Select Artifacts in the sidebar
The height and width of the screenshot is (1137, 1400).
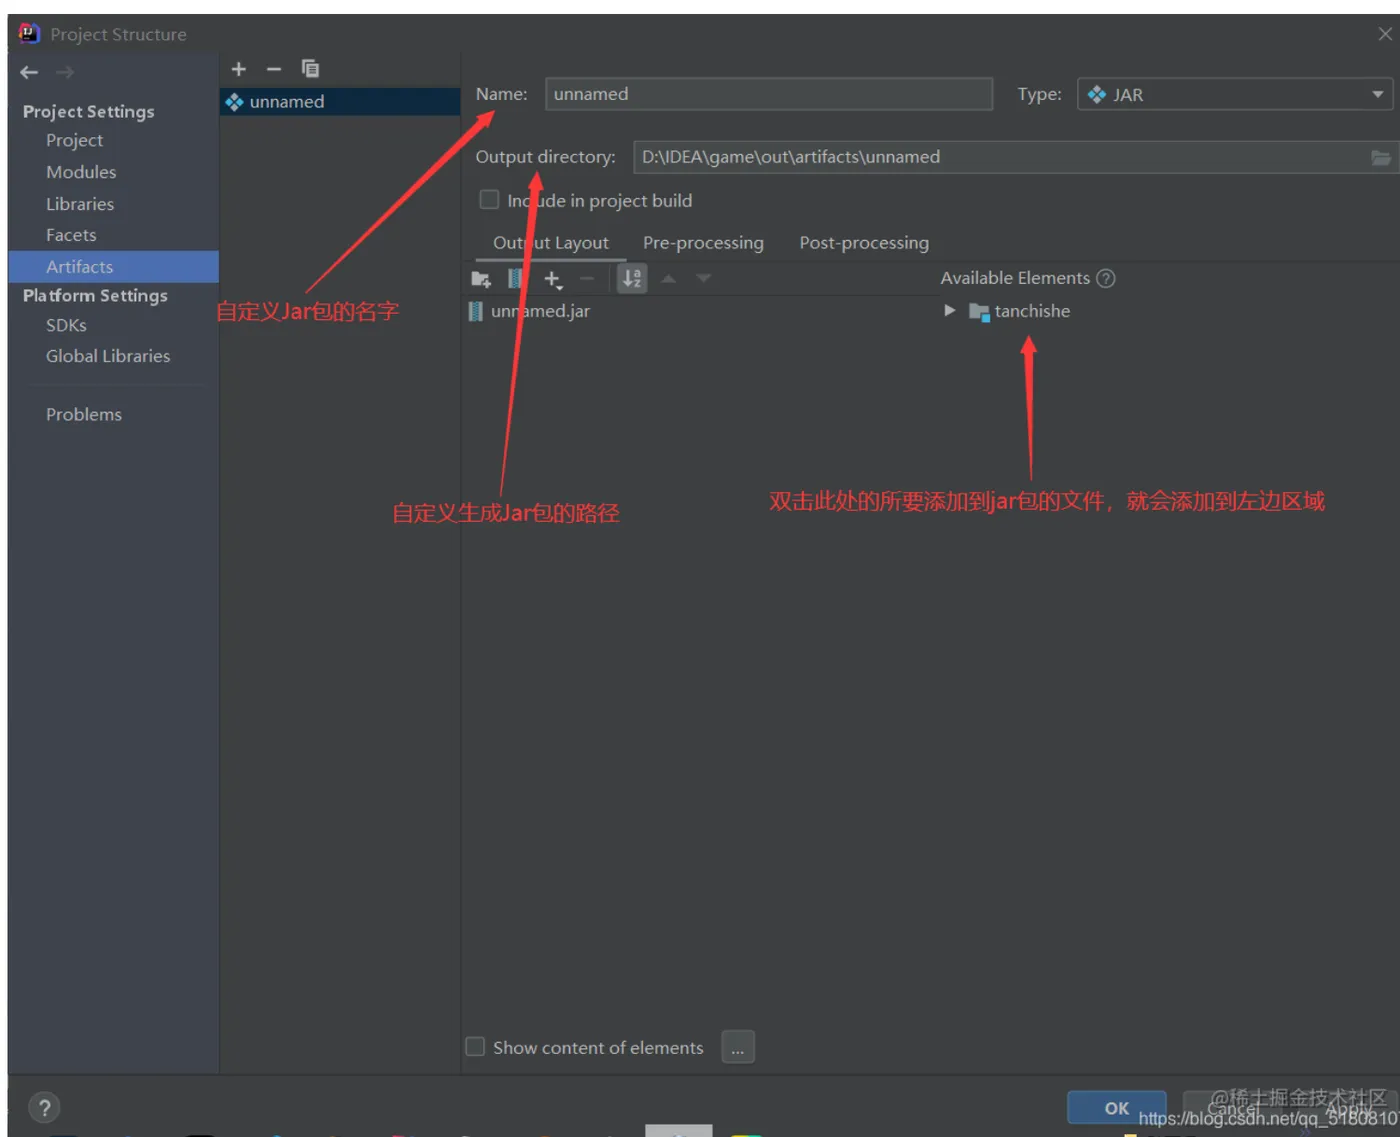point(113,266)
